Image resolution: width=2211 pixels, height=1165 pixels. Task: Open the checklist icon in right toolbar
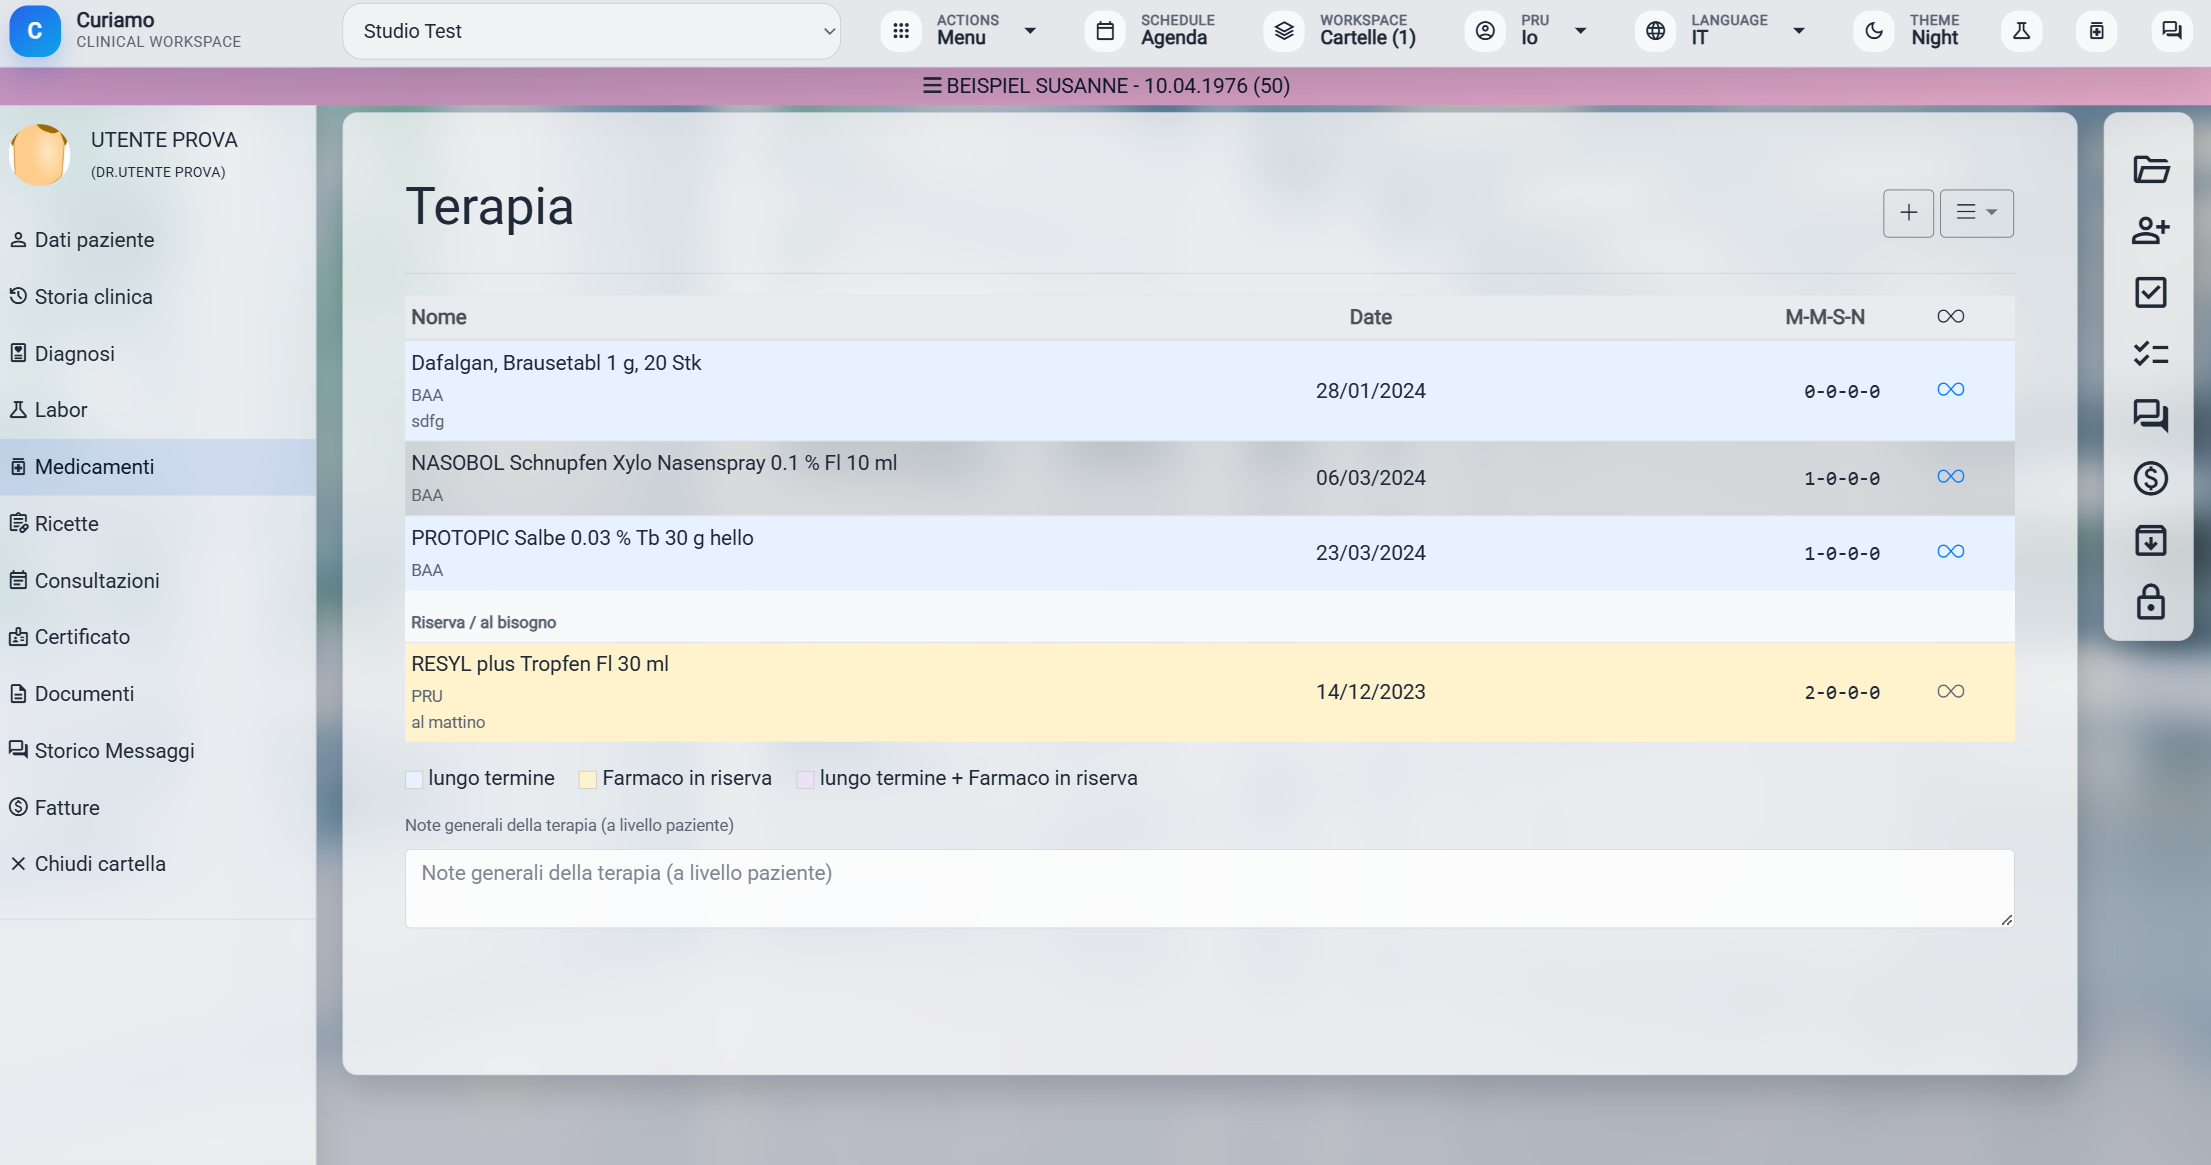pyautogui.click(x=2150, y=354)
